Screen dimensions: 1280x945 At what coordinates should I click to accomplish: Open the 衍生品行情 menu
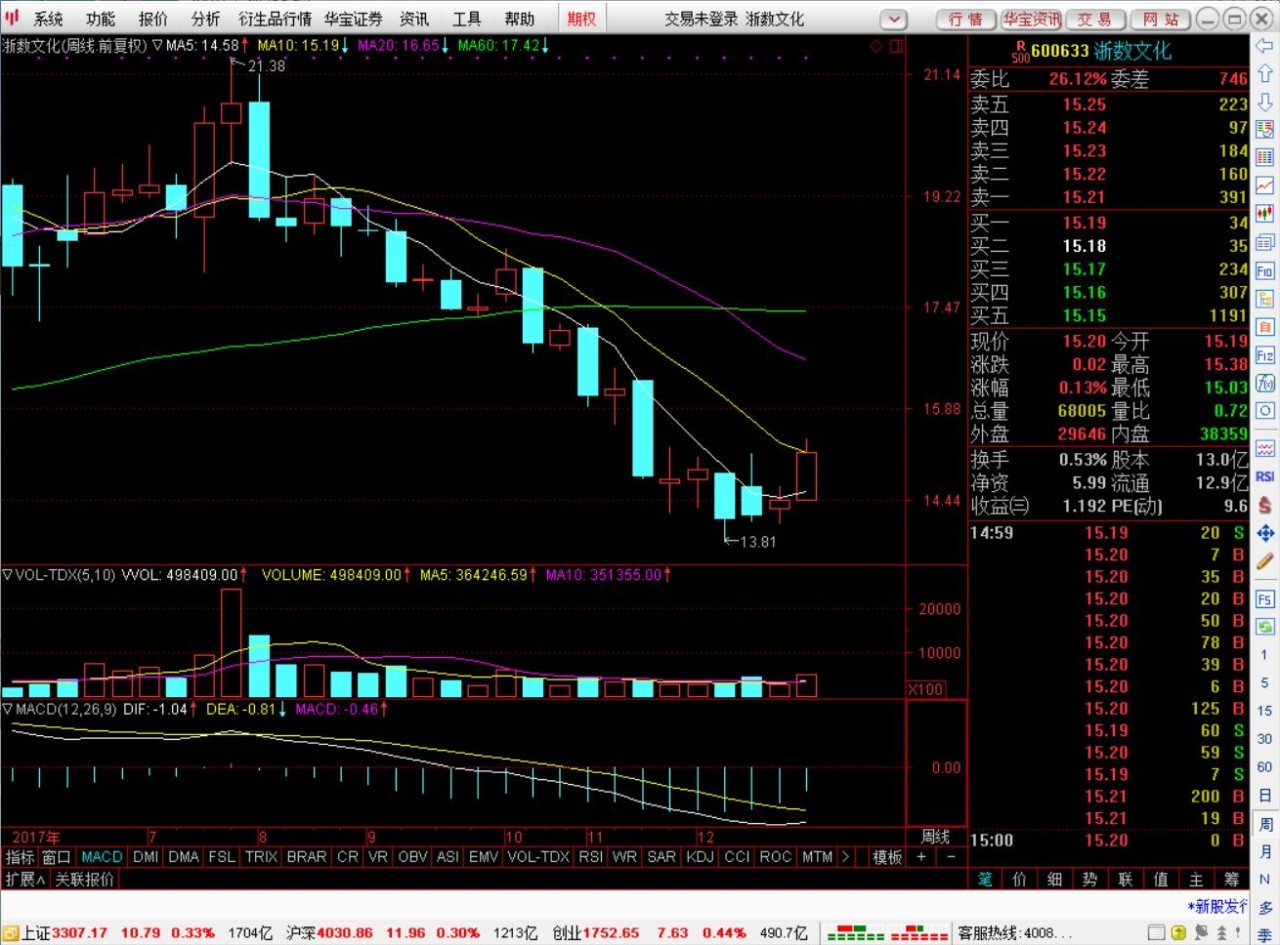coord(274,19)
